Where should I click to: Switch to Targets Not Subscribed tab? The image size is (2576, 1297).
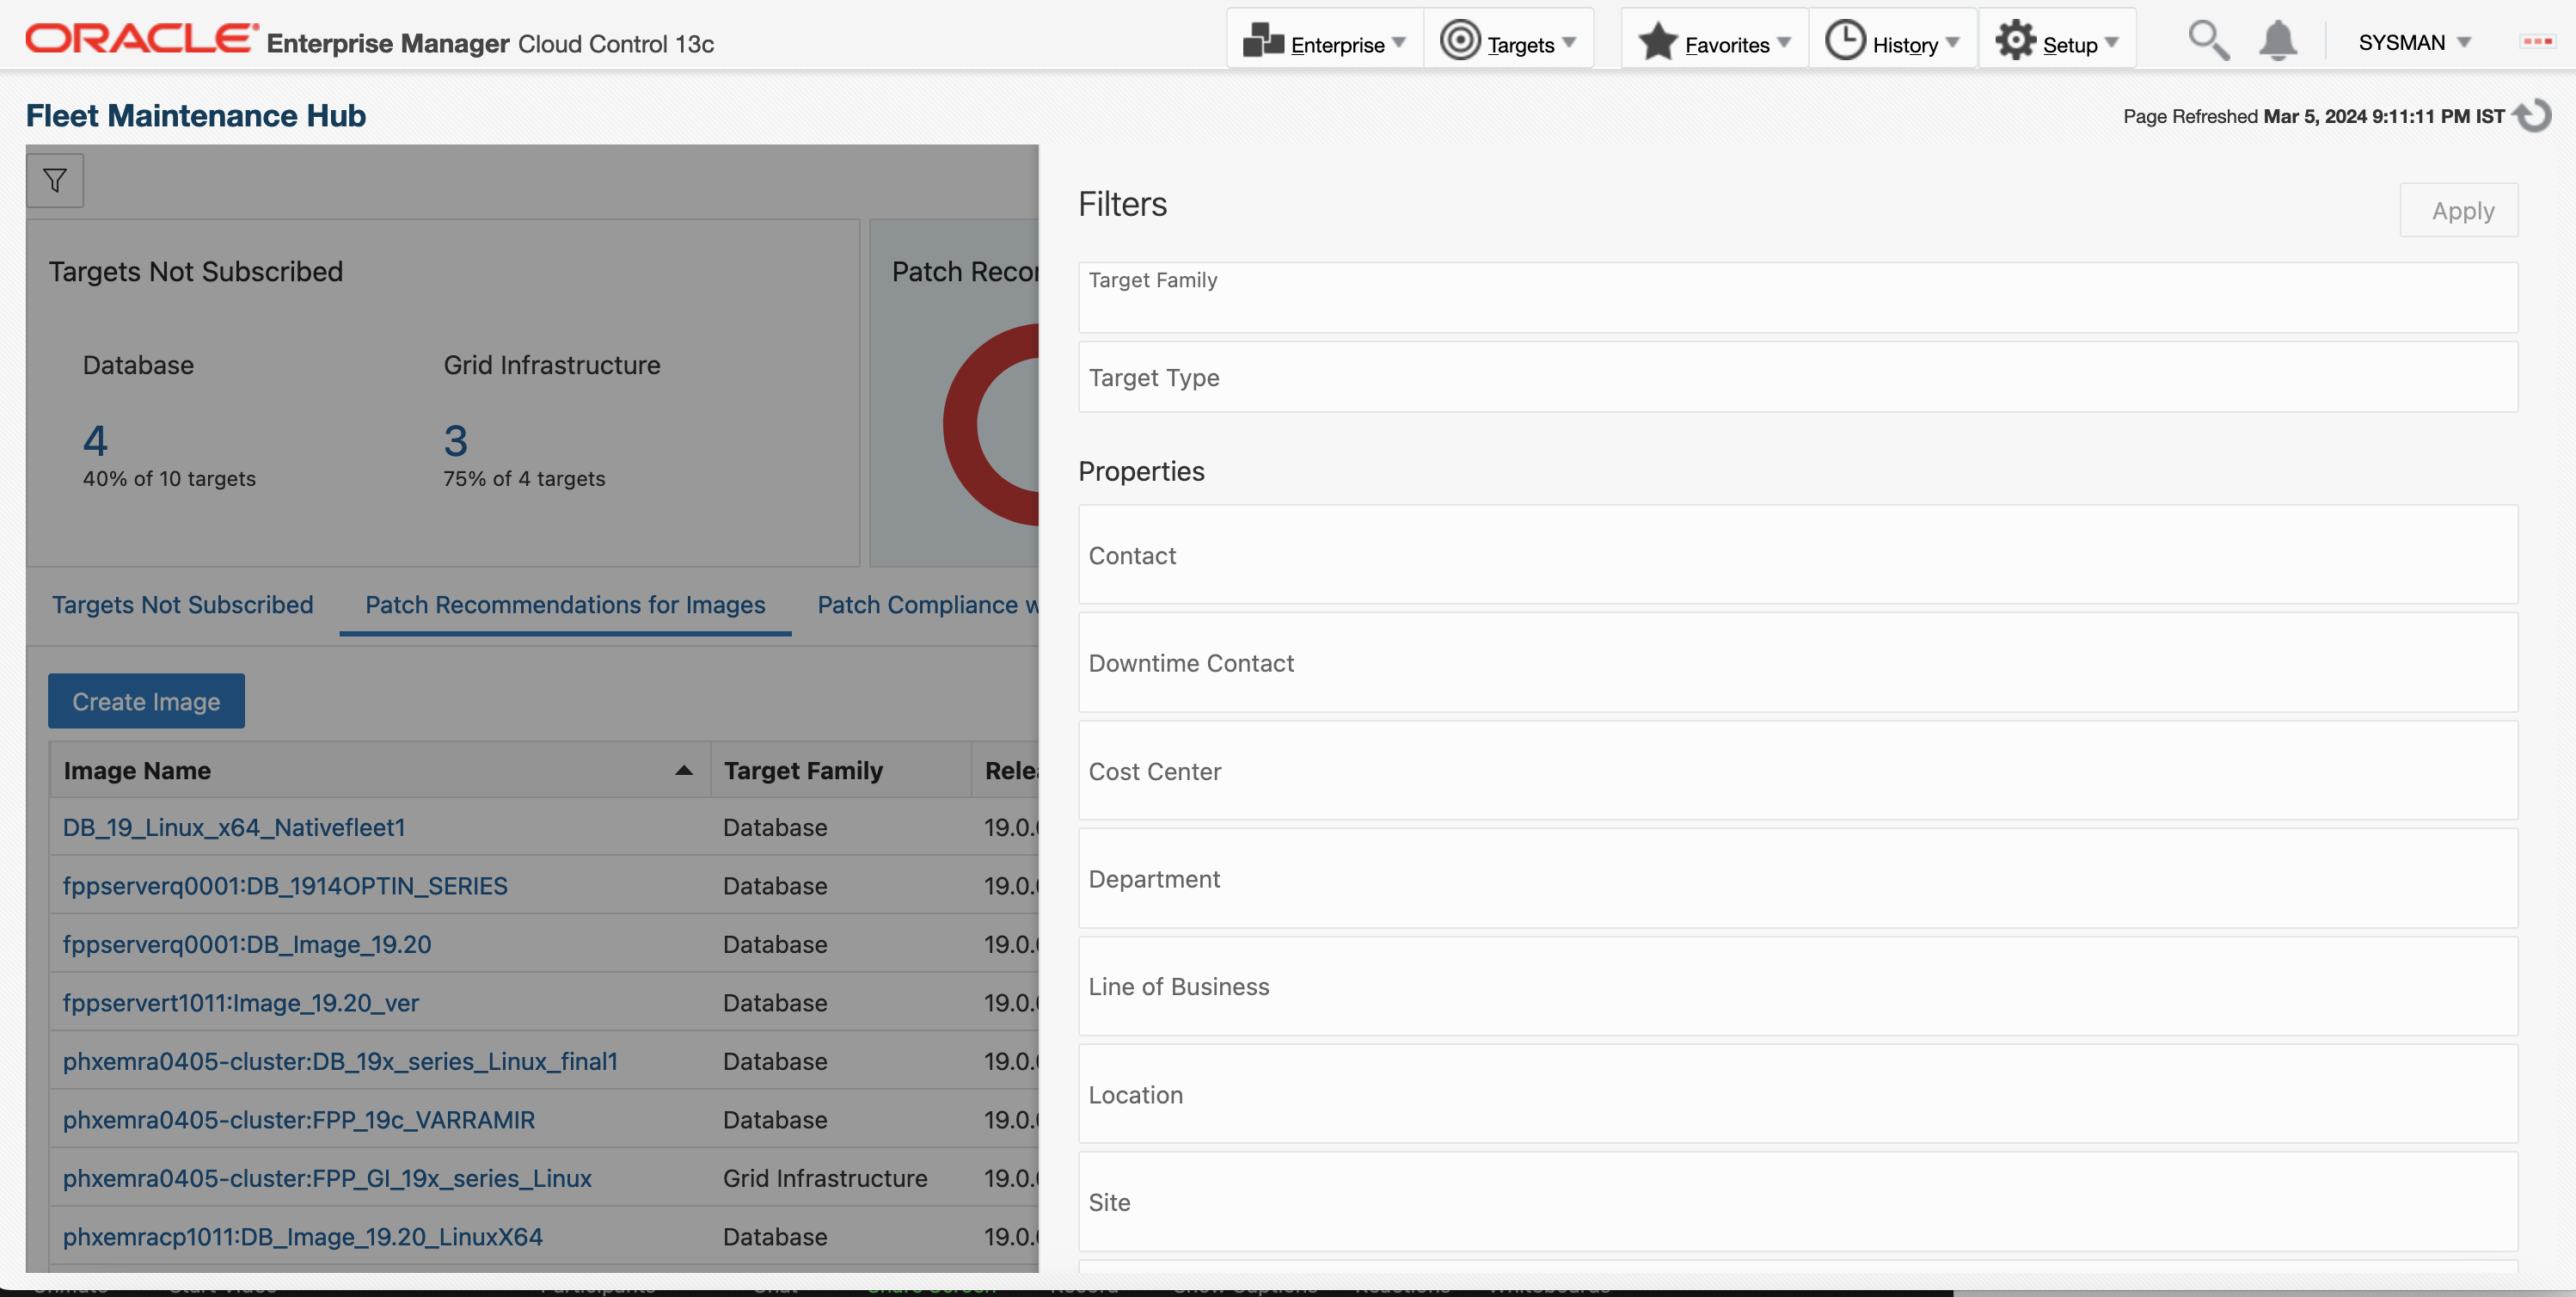[x=182, y=605]
